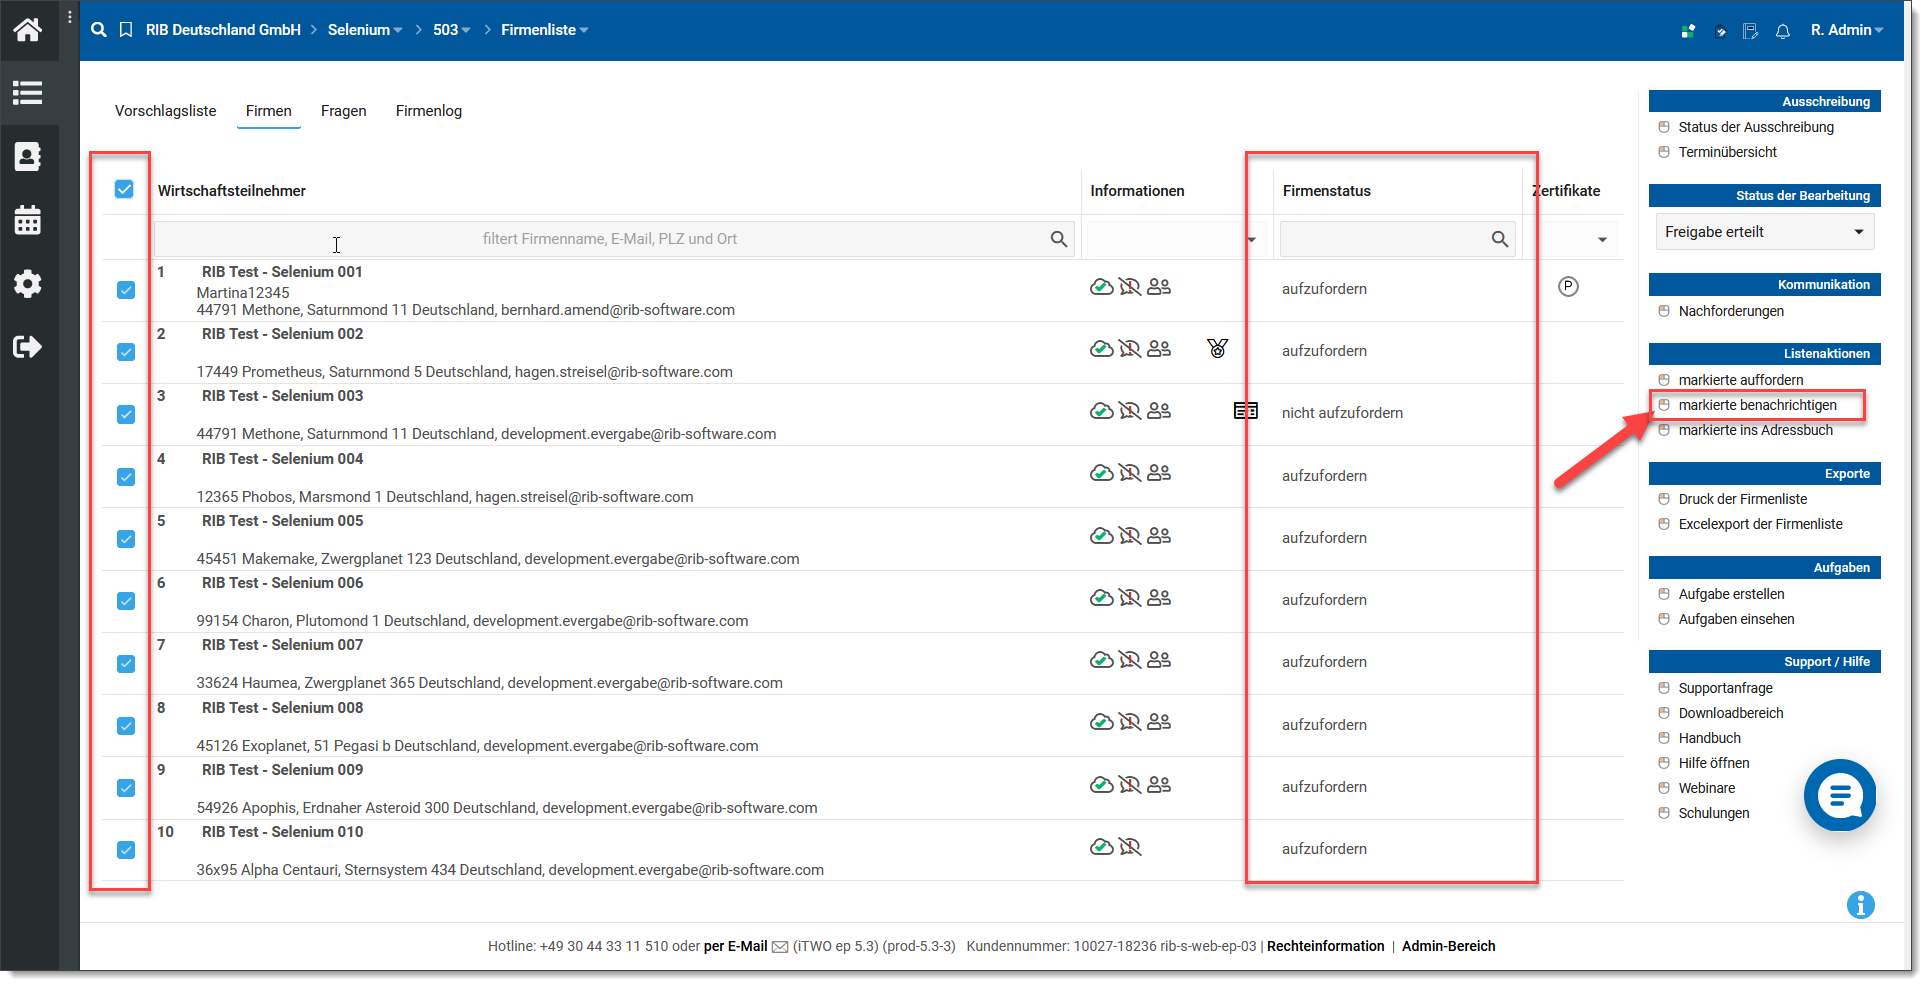Click the news-card icon for Selenium 003
The width and height of the screenshot is (1927, 986).
pos(1246,411)
